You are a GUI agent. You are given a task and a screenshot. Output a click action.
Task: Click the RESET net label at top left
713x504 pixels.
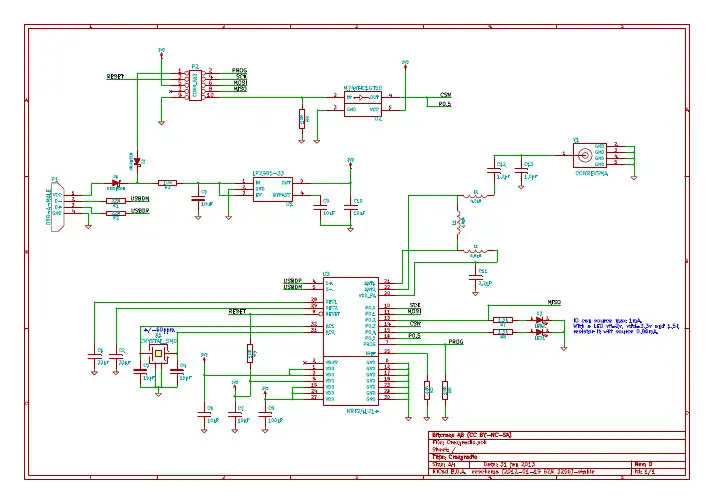coord(115,77)
